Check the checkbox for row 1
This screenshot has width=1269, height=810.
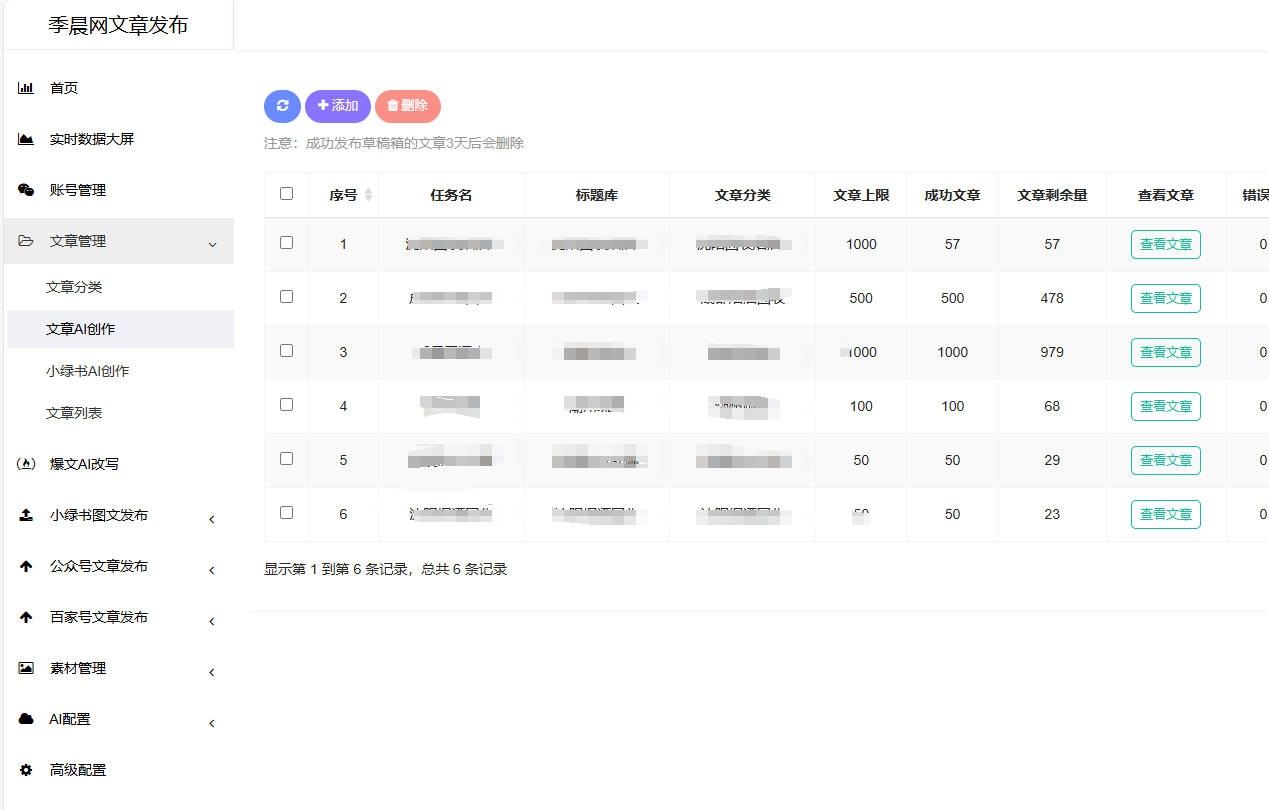286,244
